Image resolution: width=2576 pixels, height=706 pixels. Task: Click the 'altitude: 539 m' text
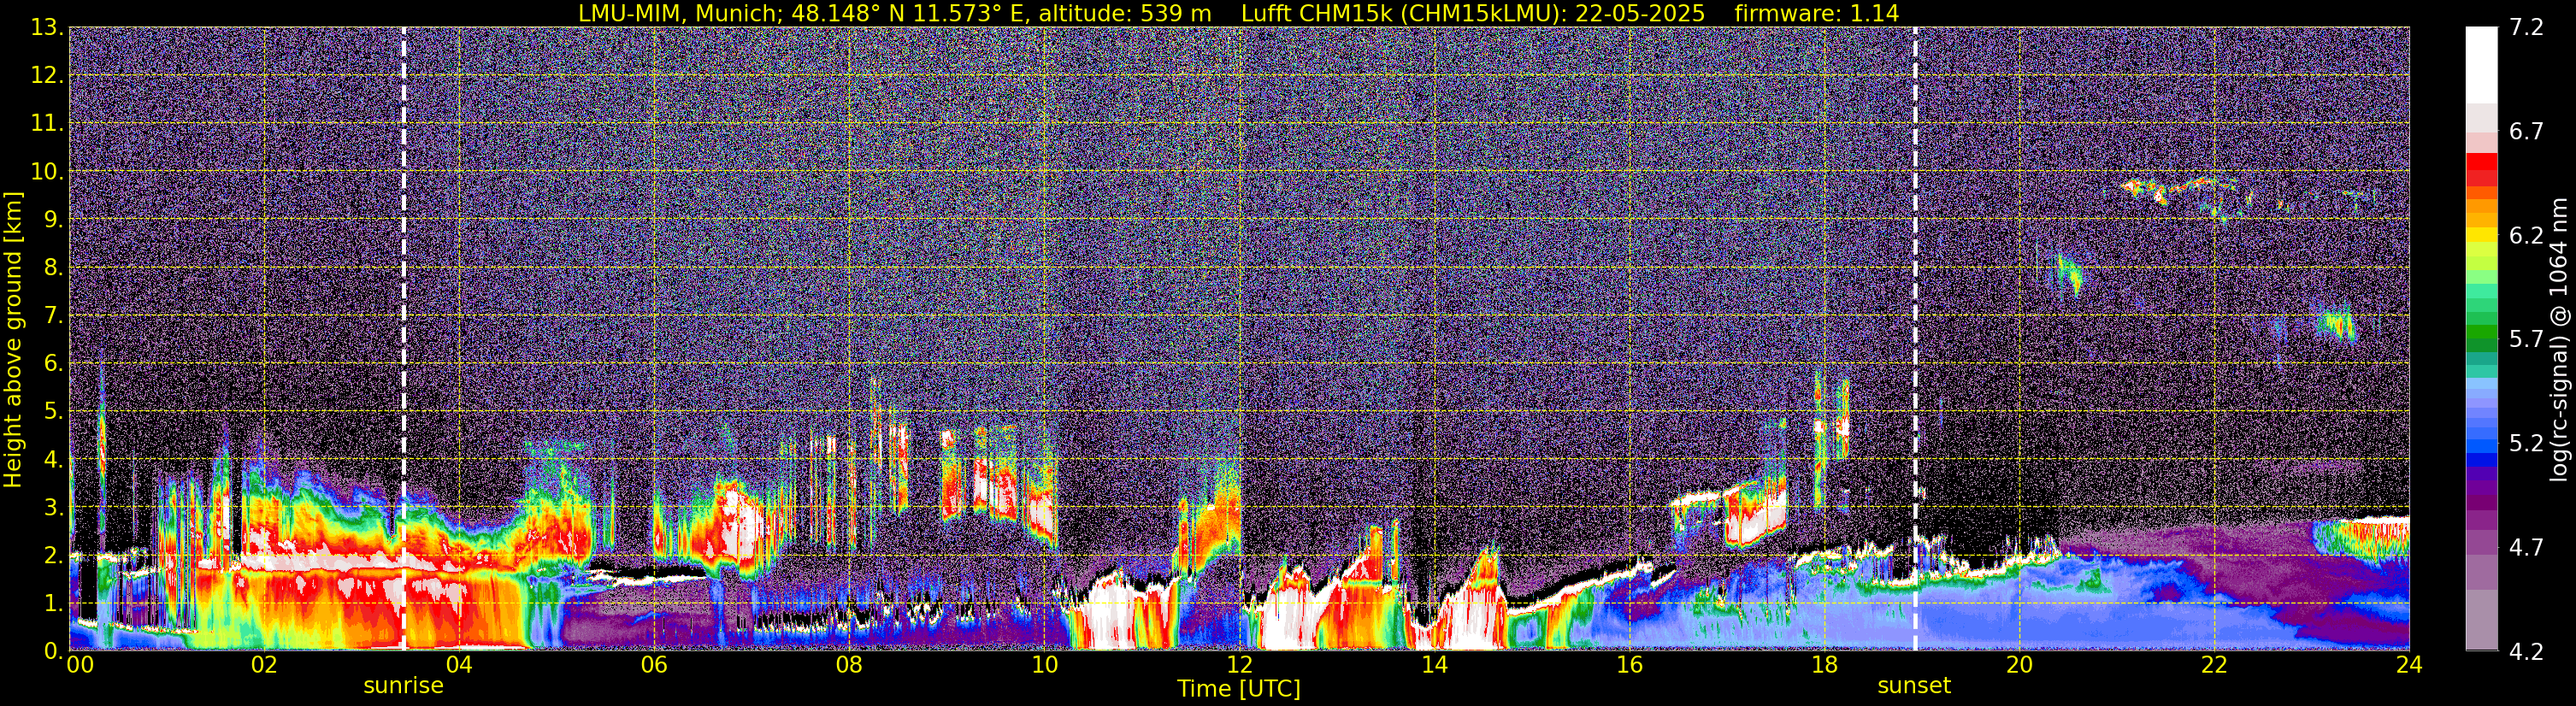(1127, 13)
